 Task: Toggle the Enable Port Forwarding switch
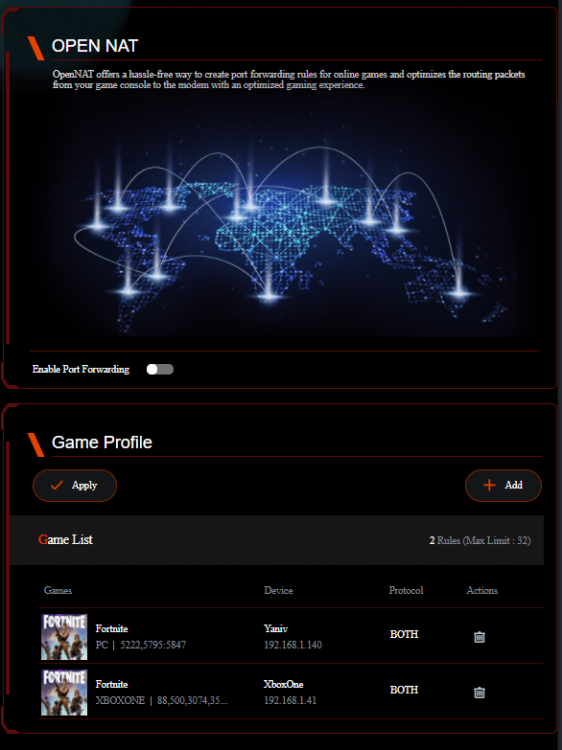tap(160, 369)
